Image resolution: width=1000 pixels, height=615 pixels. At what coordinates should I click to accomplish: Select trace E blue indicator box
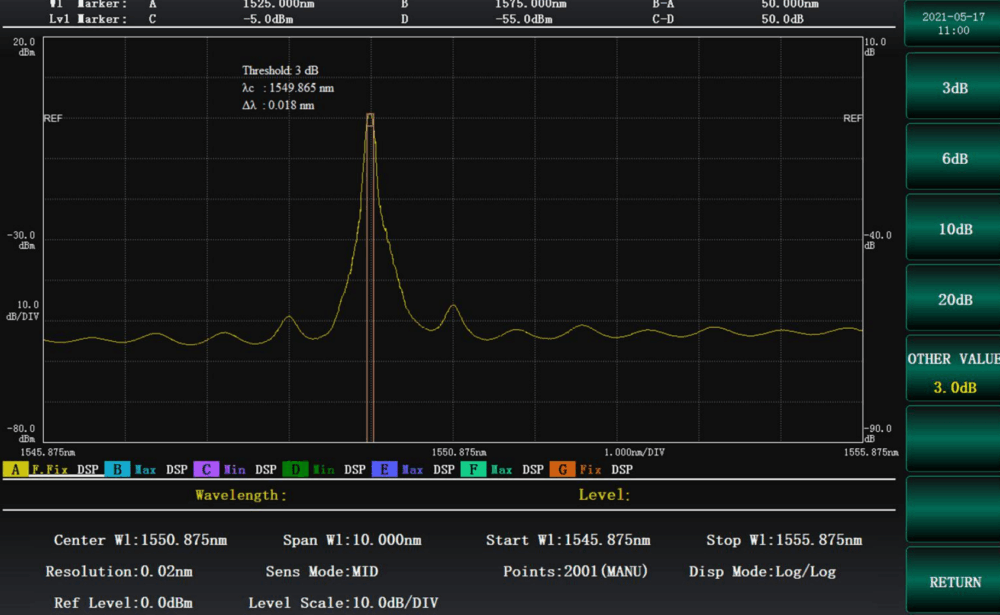[x=384, y=469]
